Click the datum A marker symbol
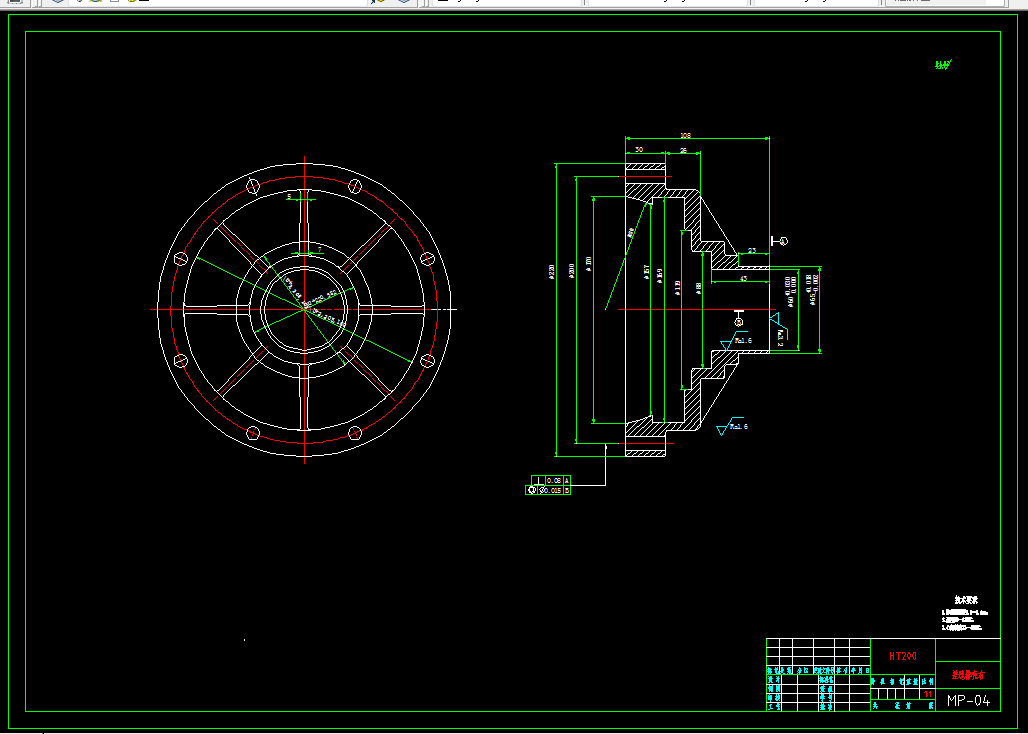The image size is (1028, 734). click(x=780, y=241)
